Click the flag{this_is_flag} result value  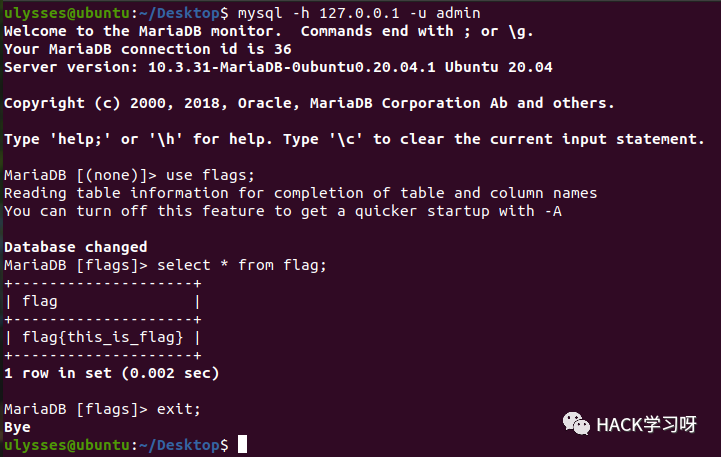pos(102,337)
